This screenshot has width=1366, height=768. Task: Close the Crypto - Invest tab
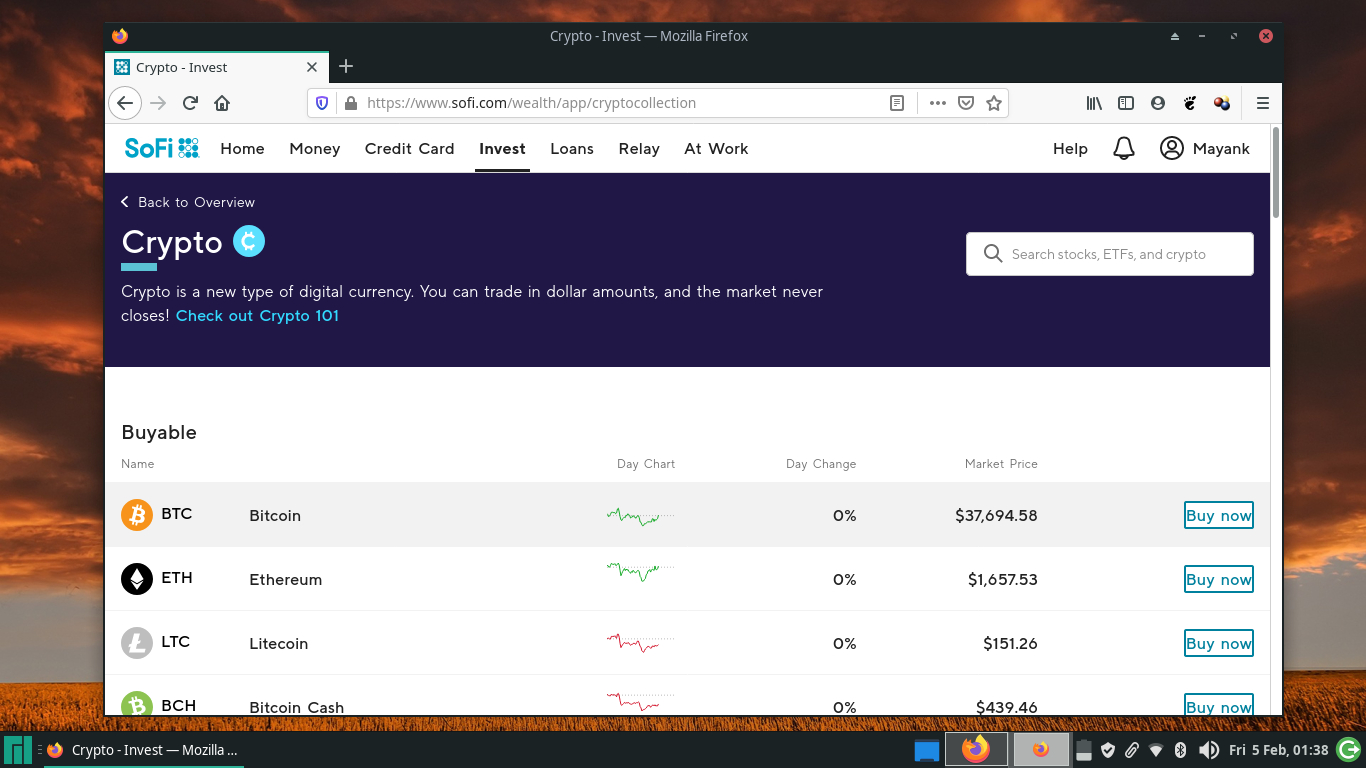(x=312, y=67)
